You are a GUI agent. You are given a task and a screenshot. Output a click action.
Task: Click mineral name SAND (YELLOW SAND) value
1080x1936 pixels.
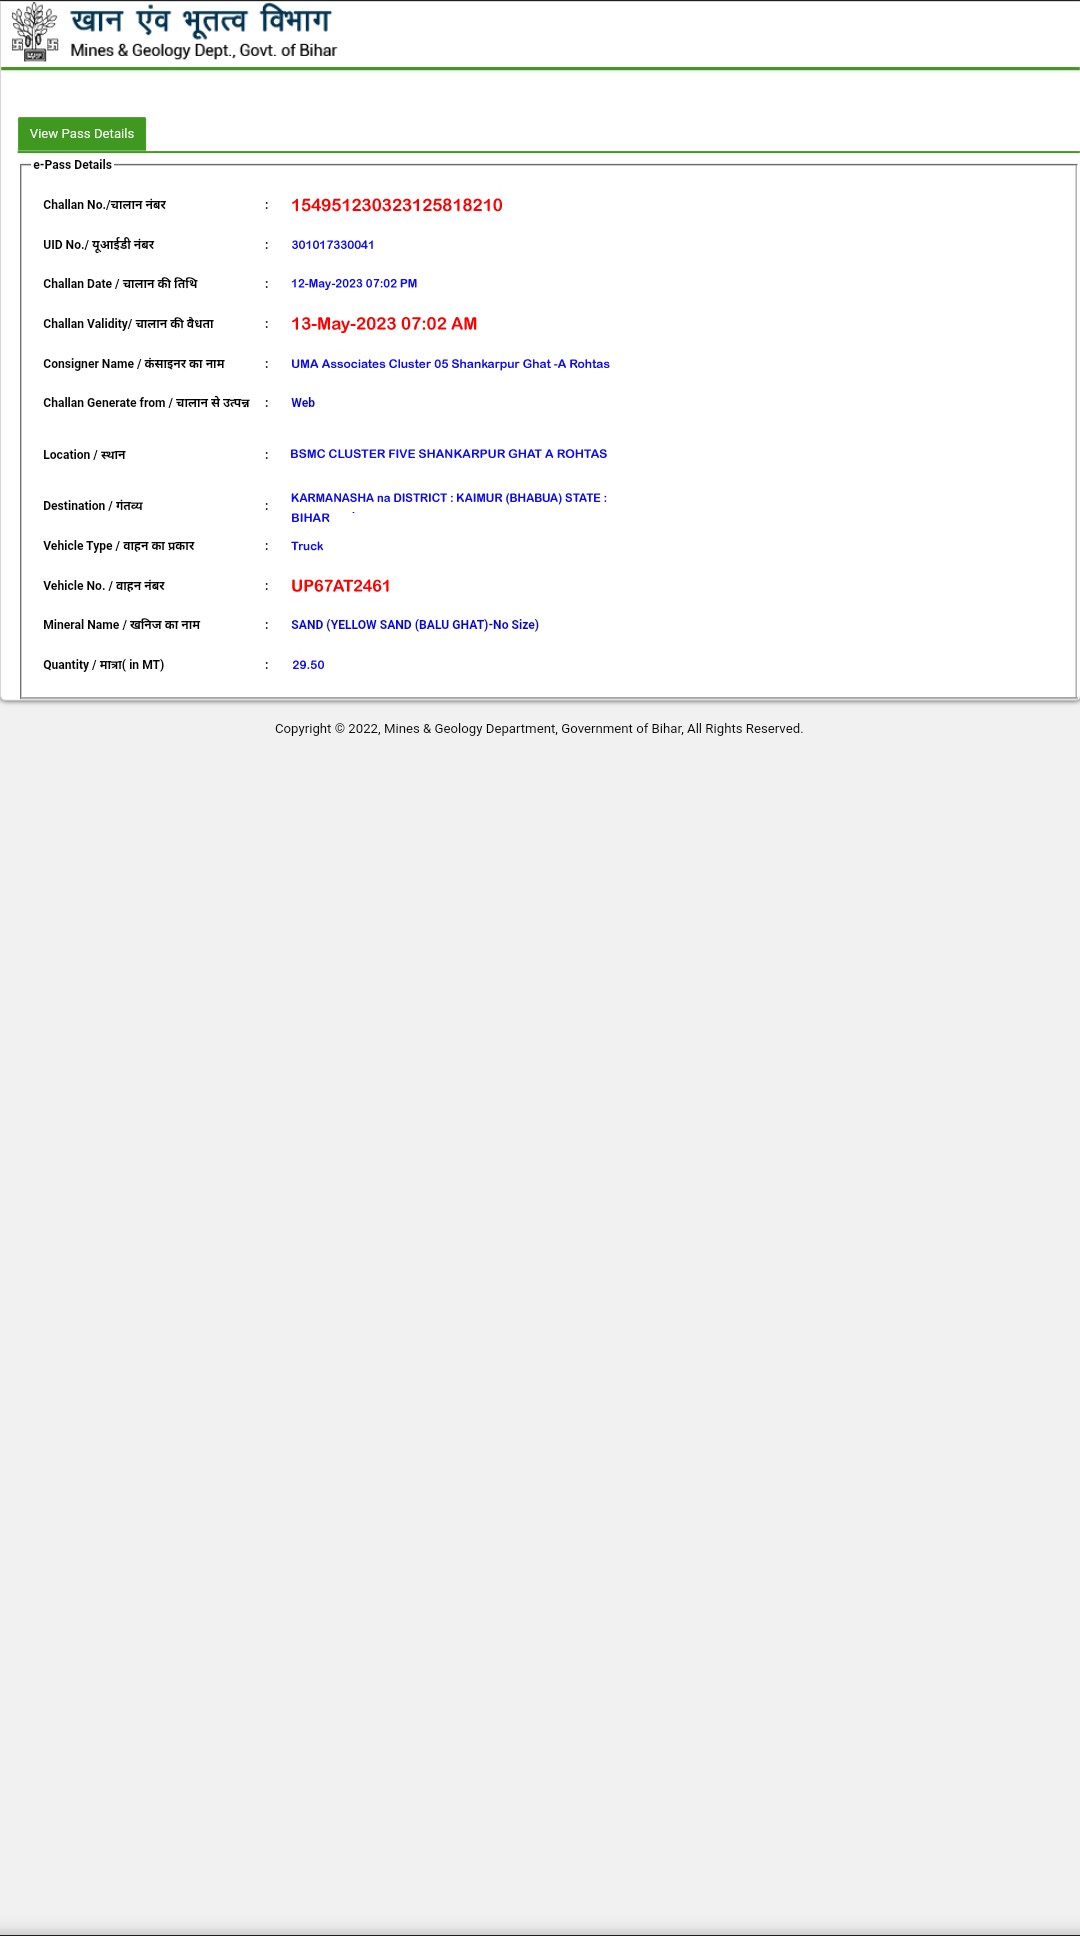415,625
